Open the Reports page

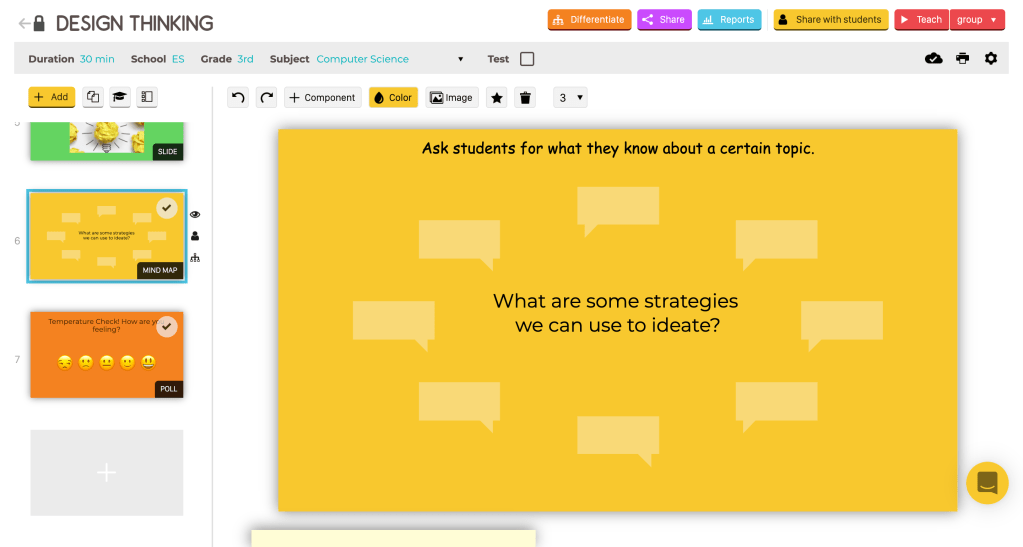click(729, 20)
